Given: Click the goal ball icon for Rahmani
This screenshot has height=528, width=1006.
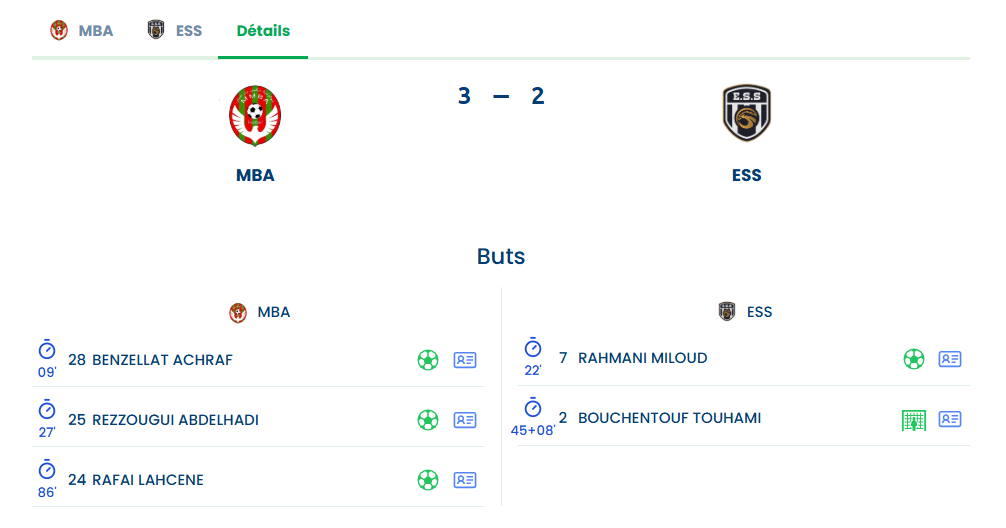Looking at the screenshot, I should (914, 359).
